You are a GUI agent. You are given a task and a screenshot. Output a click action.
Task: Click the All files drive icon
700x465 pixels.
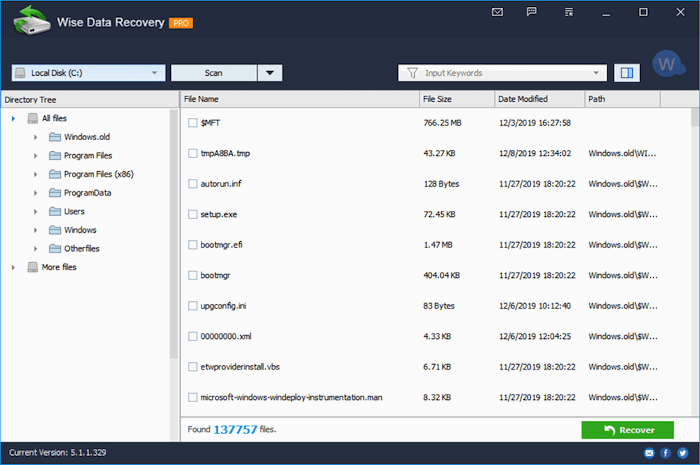coord(33,118)
